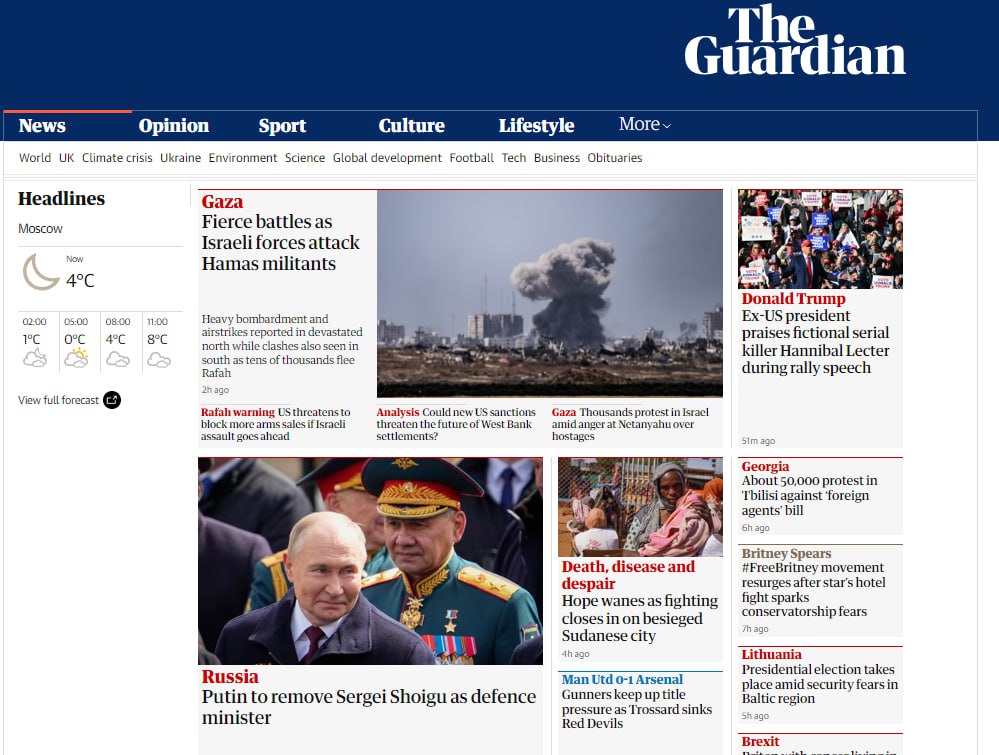Open the Opinion section tab

(x=174, y=126)
